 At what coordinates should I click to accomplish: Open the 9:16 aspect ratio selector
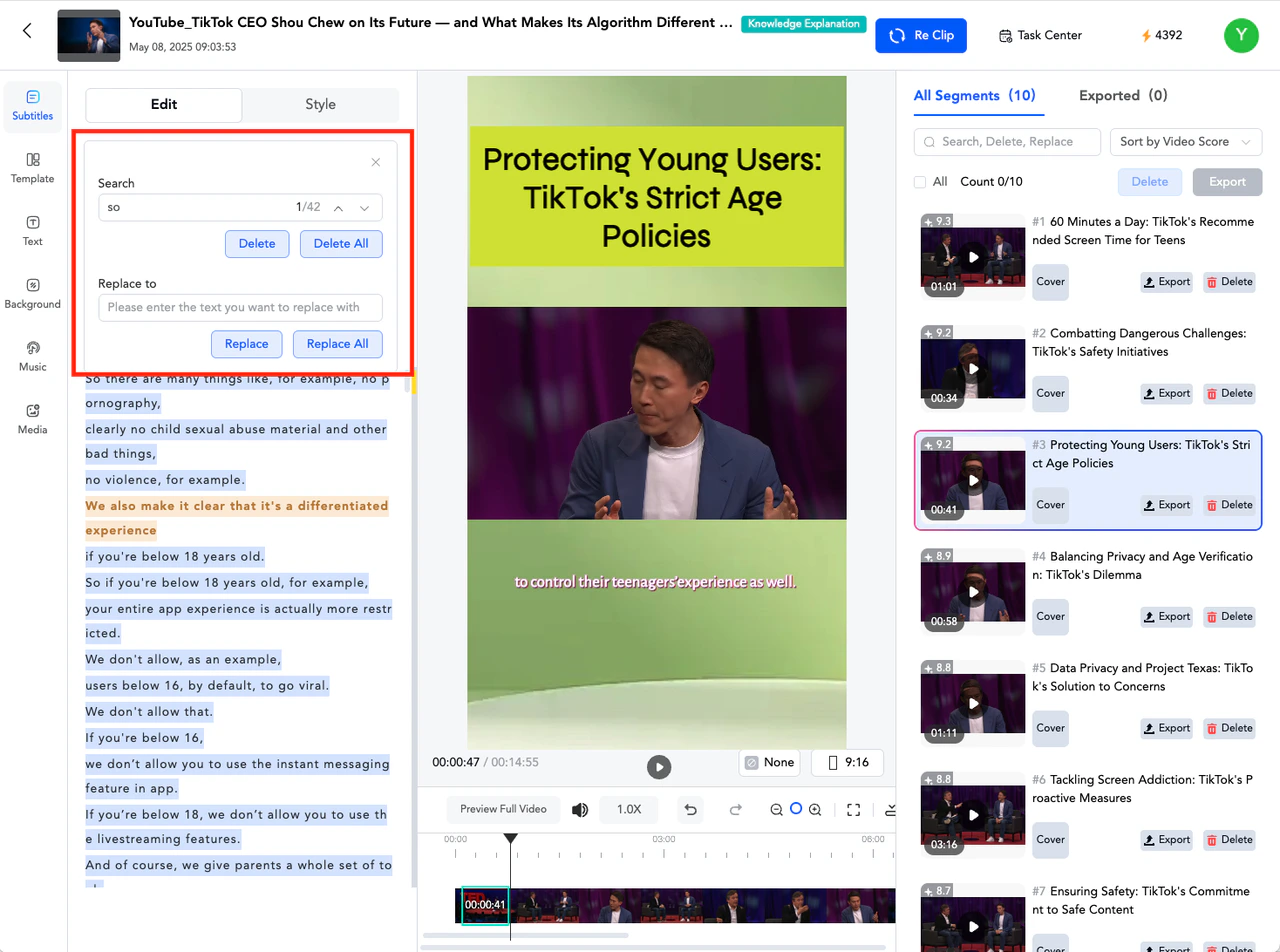(848, 763)
